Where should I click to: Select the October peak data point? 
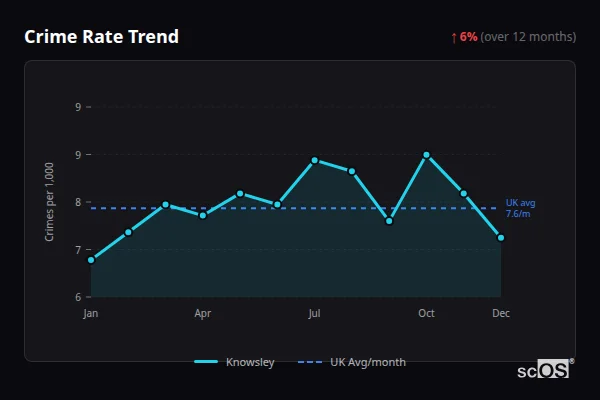(426, 155)
